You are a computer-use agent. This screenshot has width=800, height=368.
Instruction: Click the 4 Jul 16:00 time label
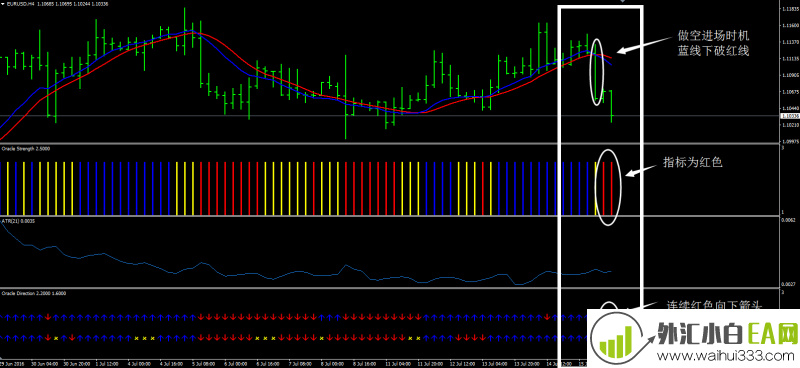click(172, 364)
